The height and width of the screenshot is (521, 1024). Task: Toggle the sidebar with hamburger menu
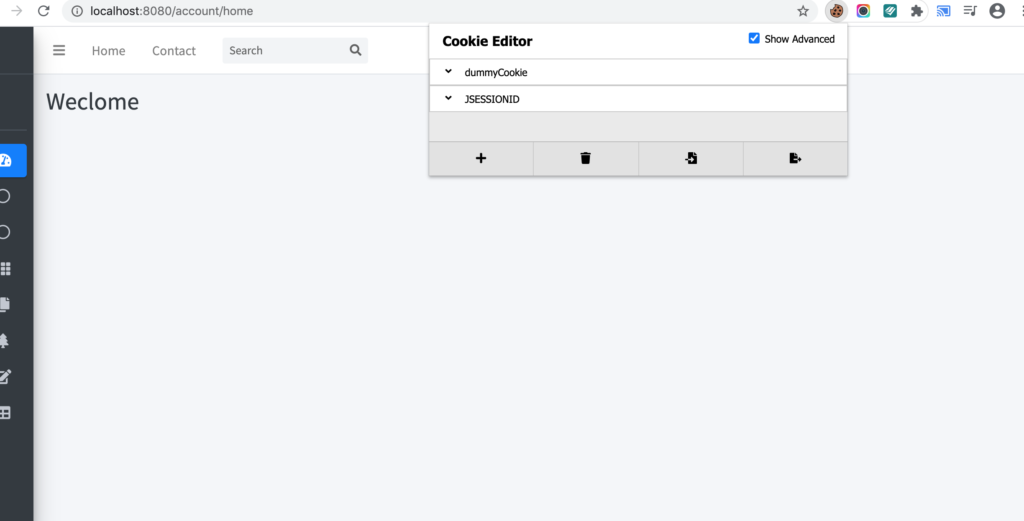tap(59, 50)
